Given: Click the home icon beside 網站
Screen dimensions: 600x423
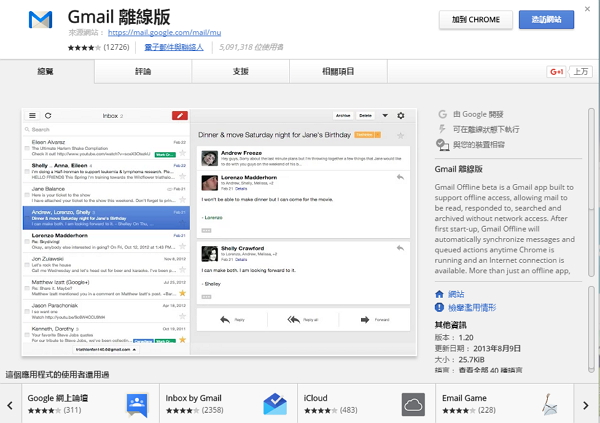Looking at the screenshot, I should [439, 296].
